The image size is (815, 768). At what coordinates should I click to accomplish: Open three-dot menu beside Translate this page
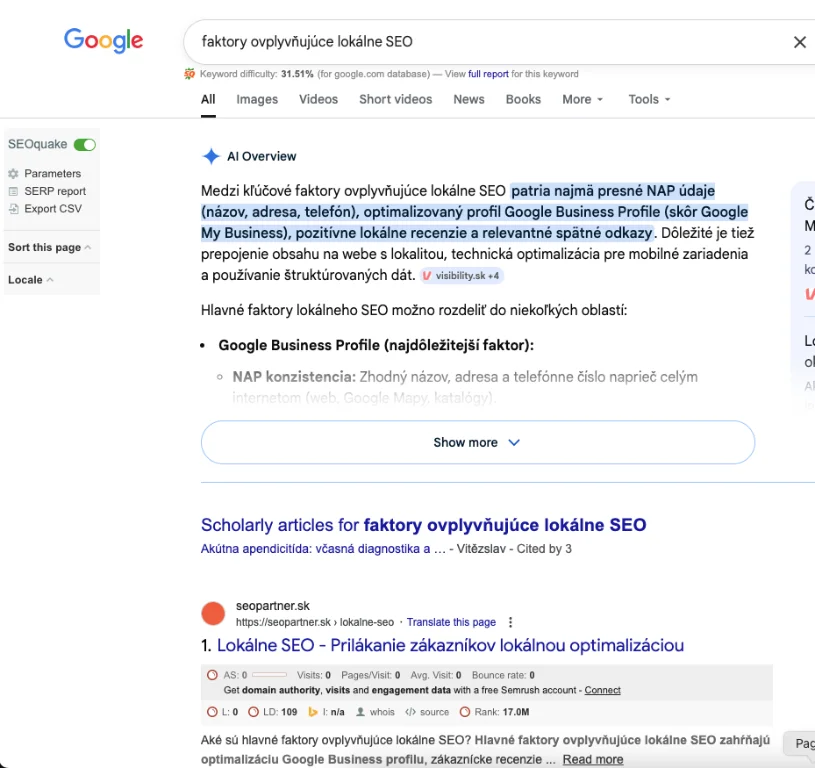point(511,622)
